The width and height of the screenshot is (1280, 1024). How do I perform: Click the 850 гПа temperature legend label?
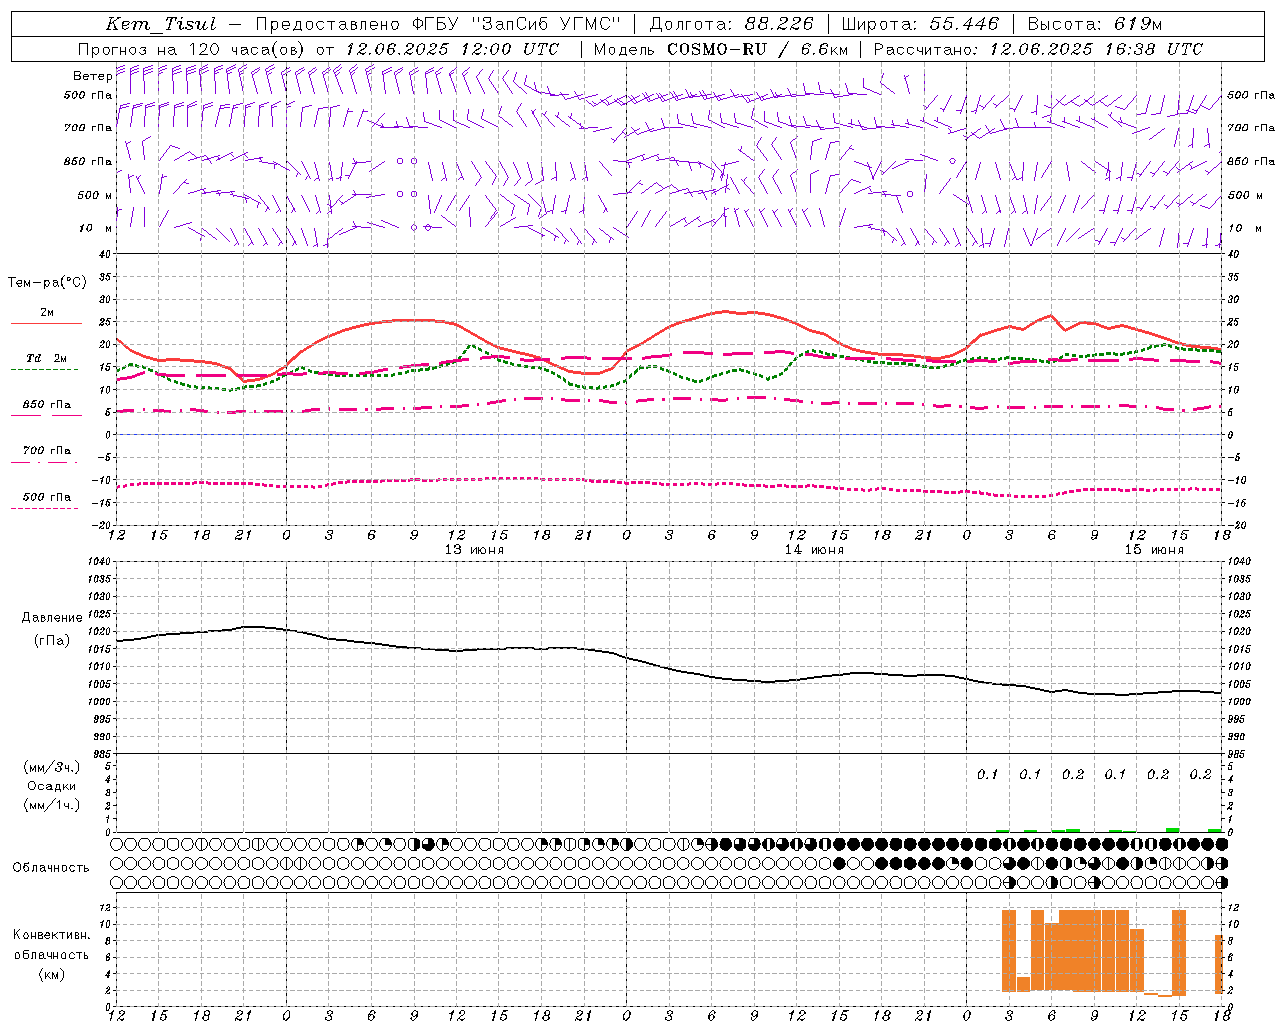tap(47, 405)
